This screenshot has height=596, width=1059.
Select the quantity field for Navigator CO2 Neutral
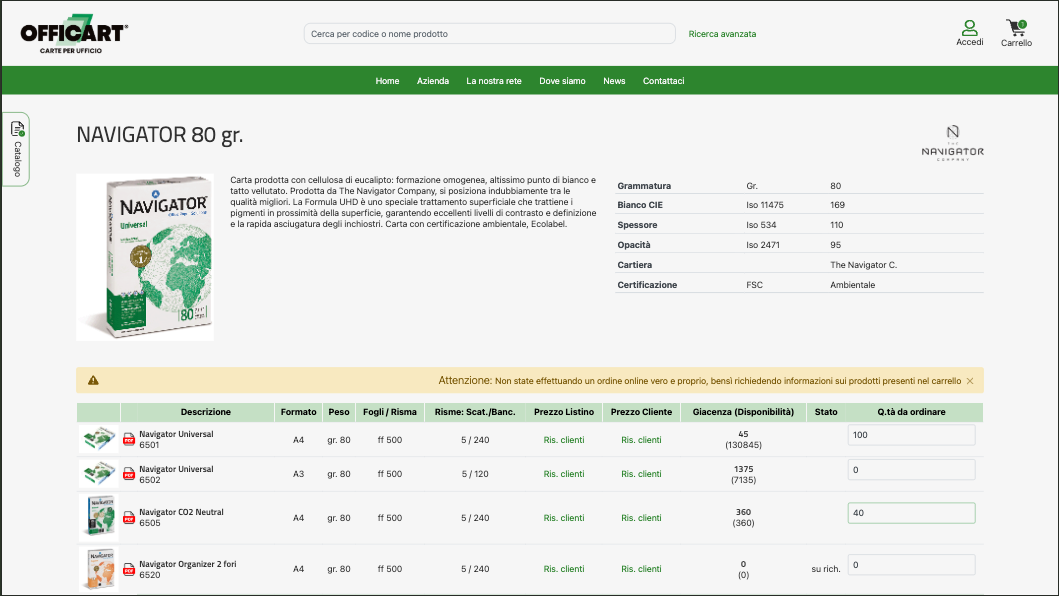(911, 512)
